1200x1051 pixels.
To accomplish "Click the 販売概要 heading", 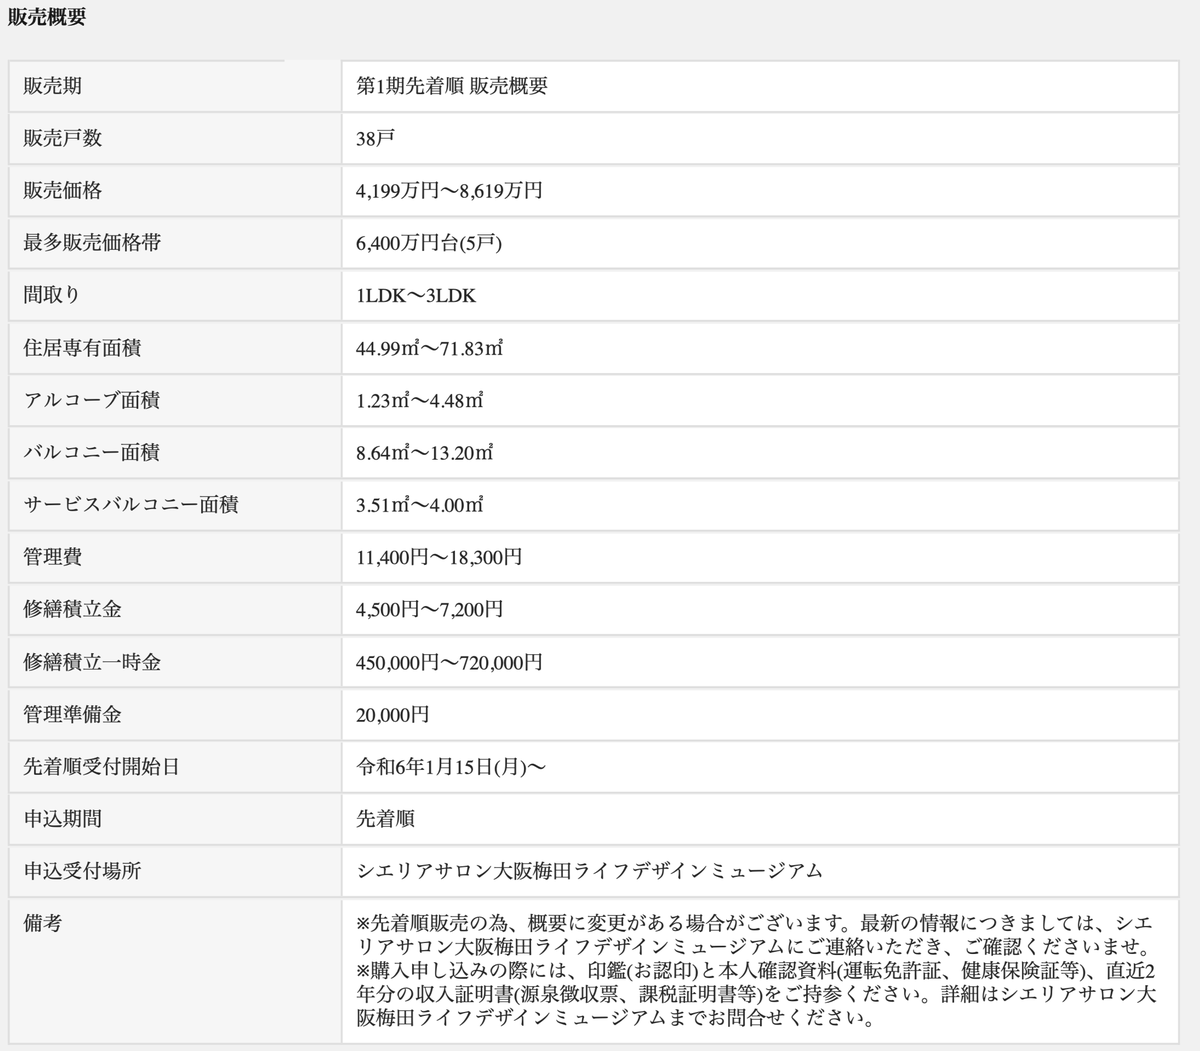I will (x=47, y=17).
